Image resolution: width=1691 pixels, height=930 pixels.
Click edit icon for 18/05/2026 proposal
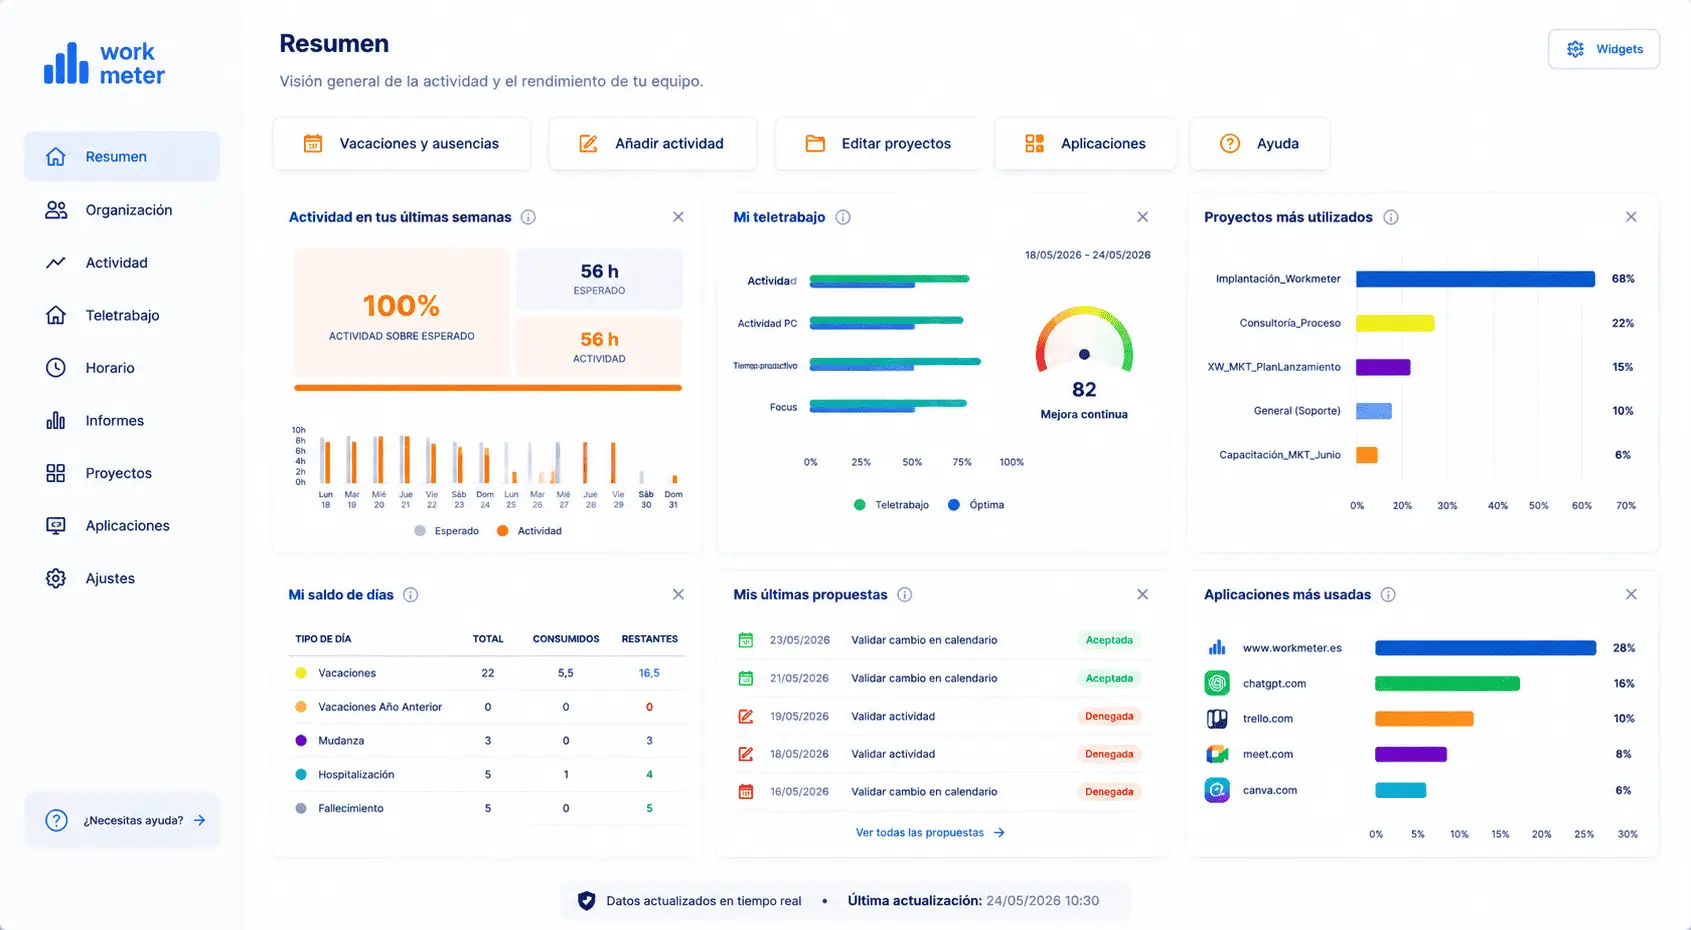[x=745, y=754]
